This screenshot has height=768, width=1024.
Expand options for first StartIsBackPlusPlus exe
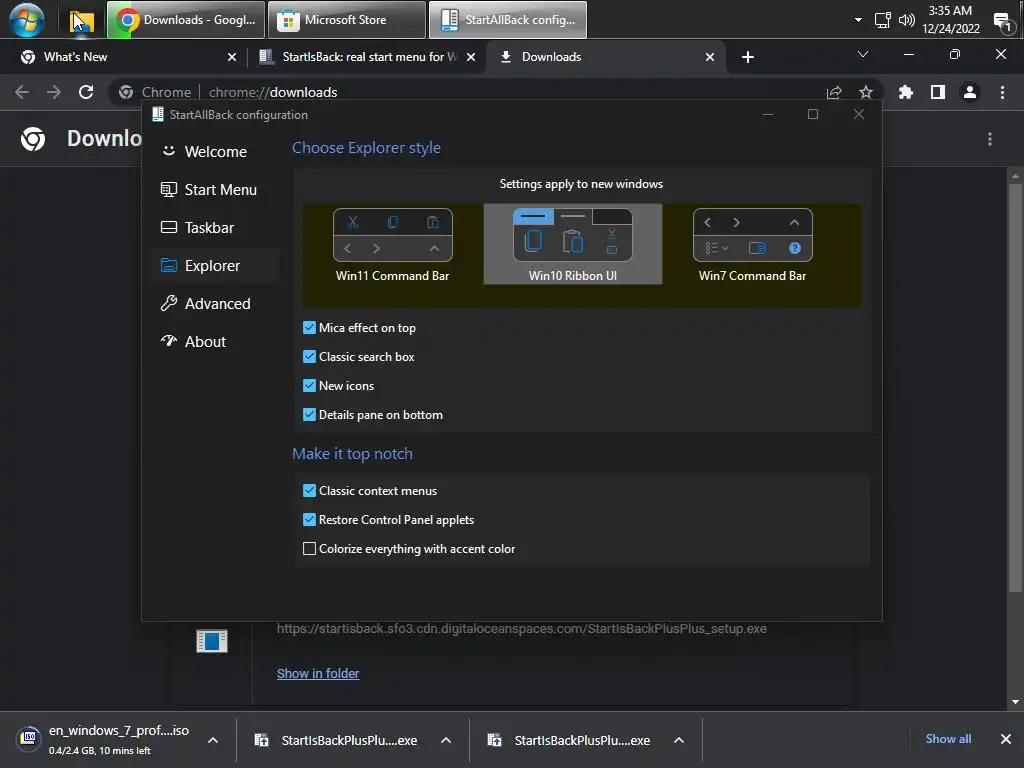pyautogui.click(x=446, y=740)
